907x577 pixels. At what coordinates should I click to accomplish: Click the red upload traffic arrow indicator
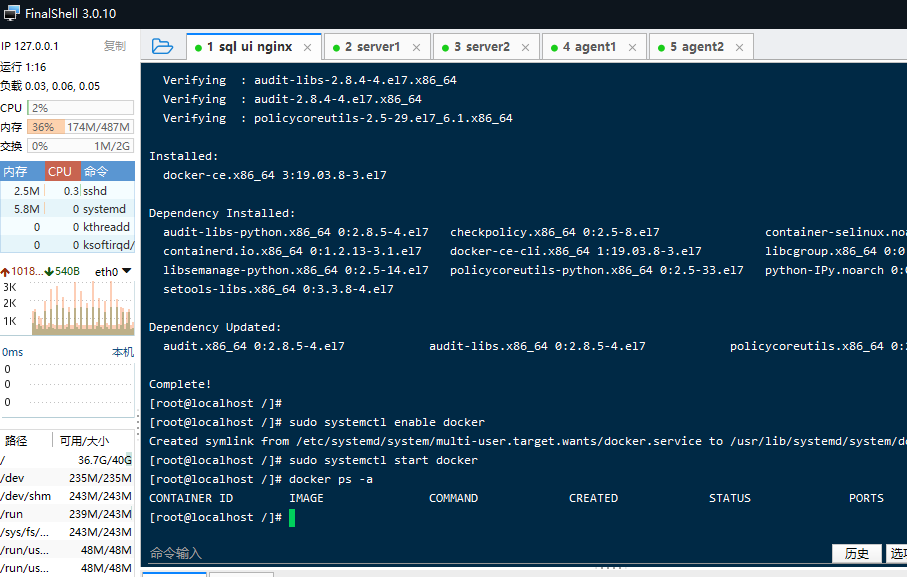(7, 270)
